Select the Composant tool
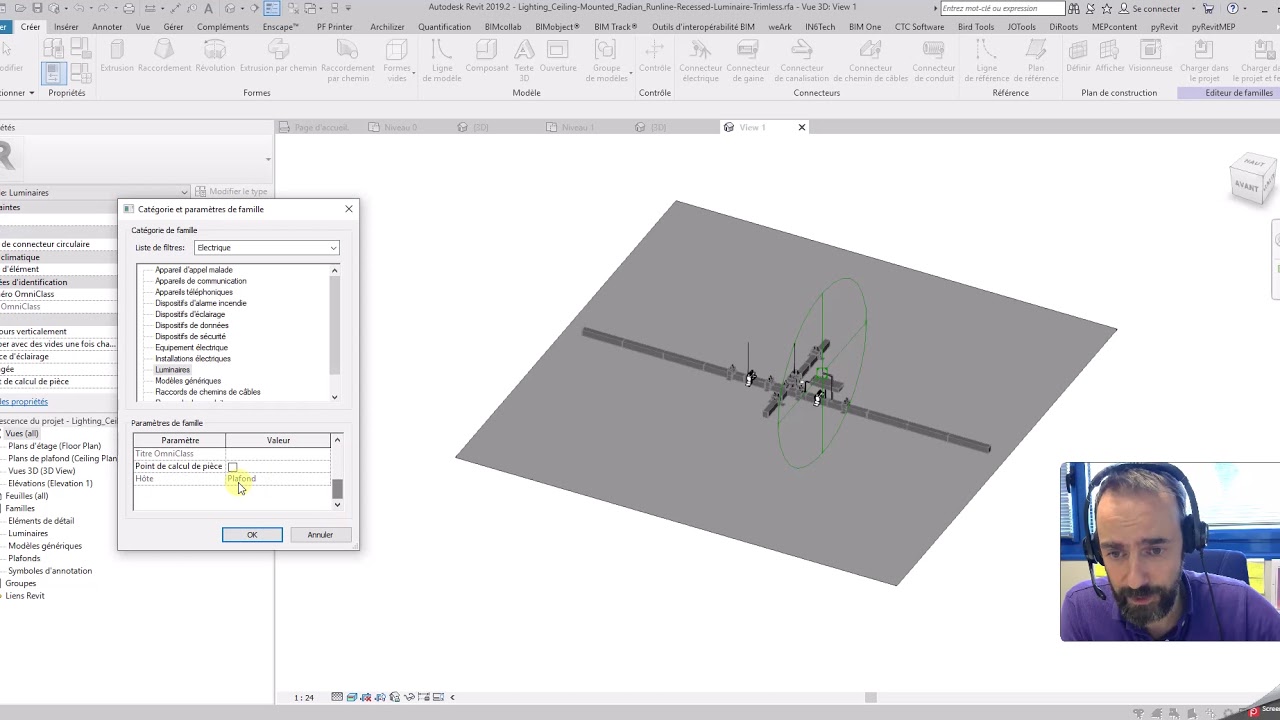1280x720 pixels. pos(487,55)
